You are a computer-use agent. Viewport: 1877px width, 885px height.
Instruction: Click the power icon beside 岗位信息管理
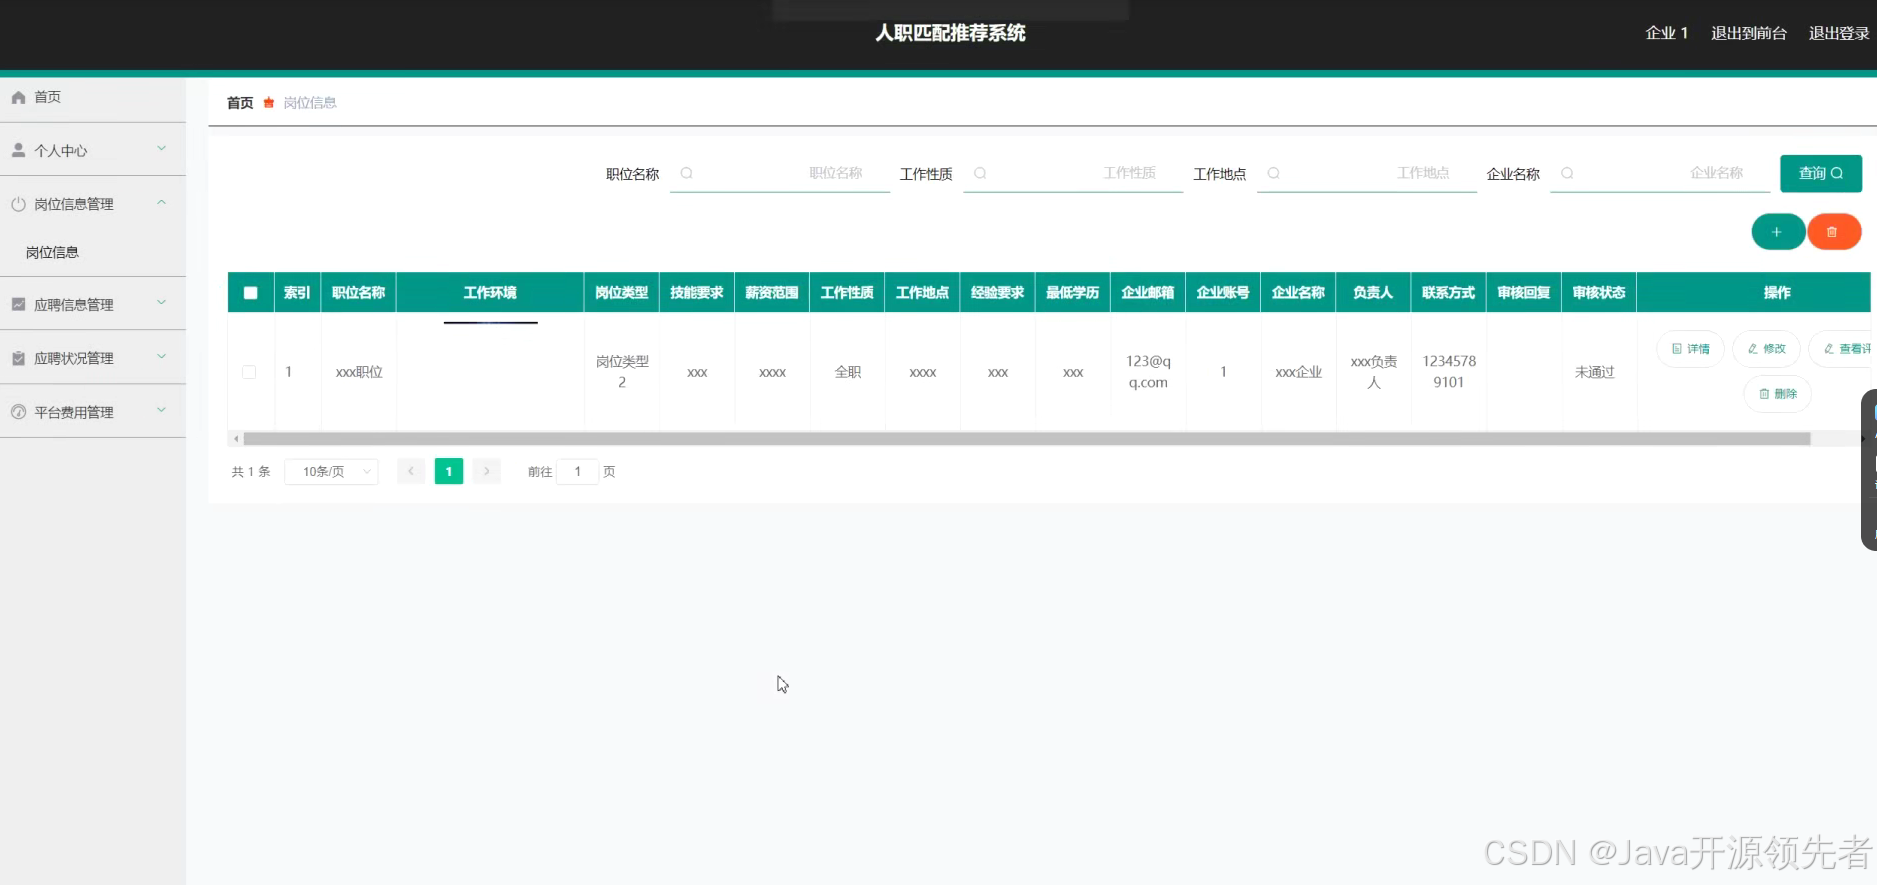(x=18, y=204)
